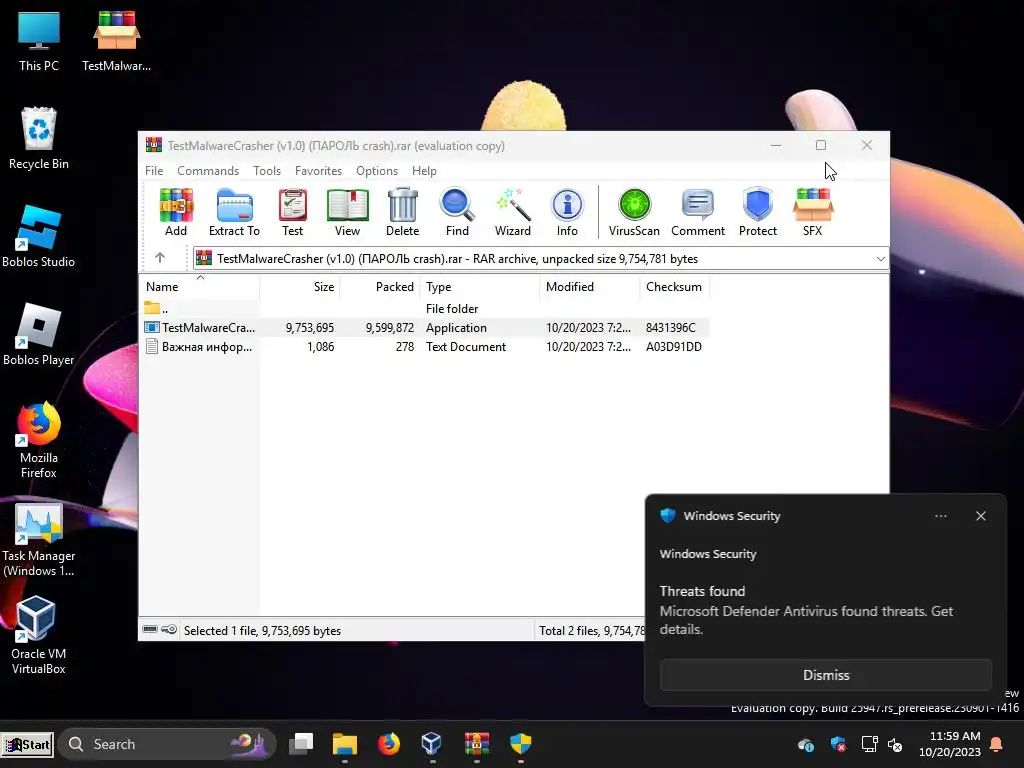Launch the Wizard toolbar icon
1024x768 pixels.
pos(513,212)
